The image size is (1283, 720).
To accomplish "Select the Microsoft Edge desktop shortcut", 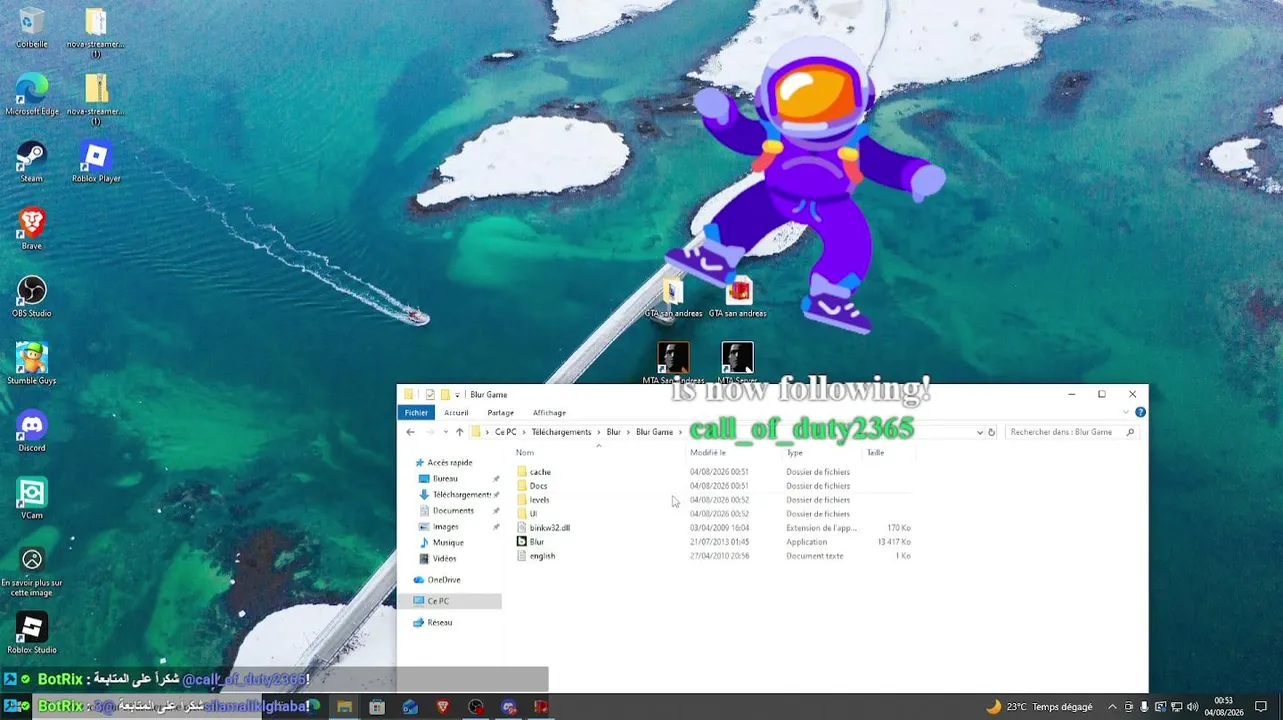I will 32,95.
